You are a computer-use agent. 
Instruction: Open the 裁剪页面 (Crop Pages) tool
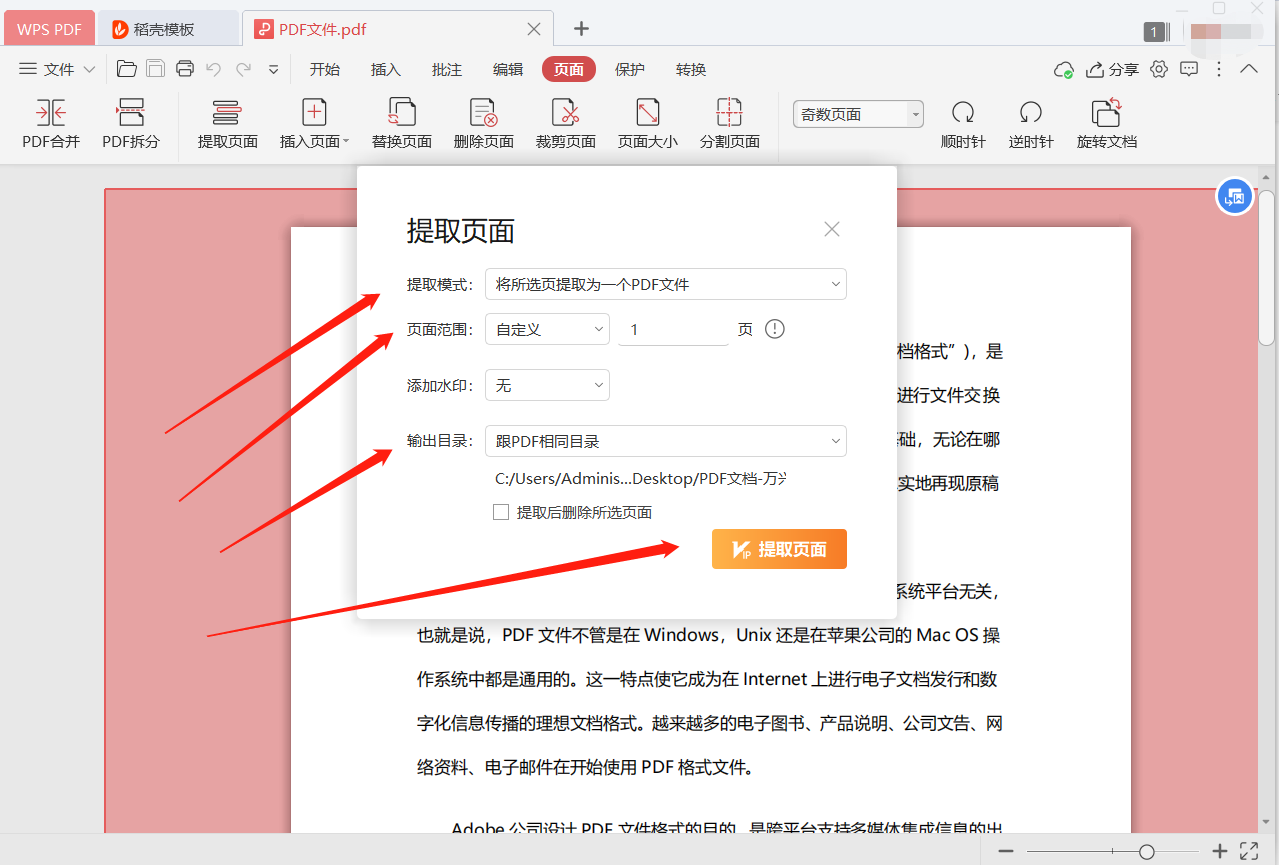point(565,122)
